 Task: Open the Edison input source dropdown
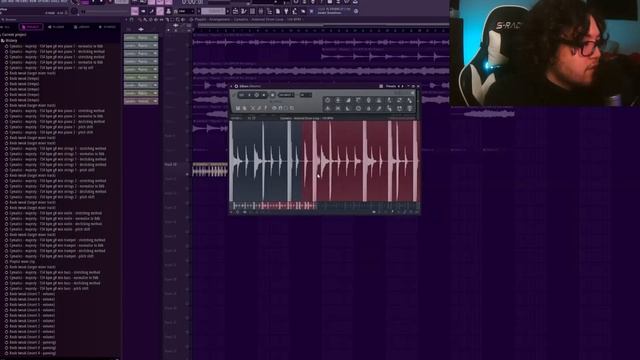coord(306,95)
